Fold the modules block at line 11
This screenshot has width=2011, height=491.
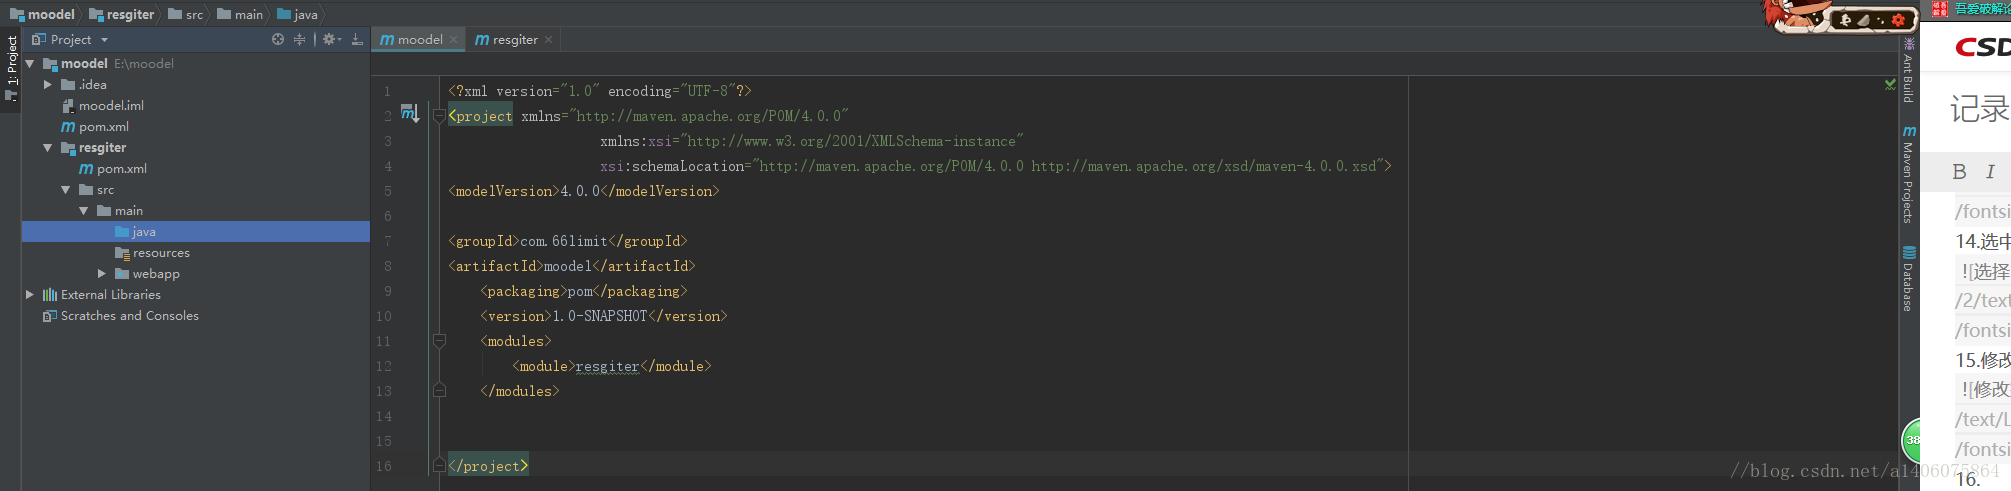click(439, 341)
